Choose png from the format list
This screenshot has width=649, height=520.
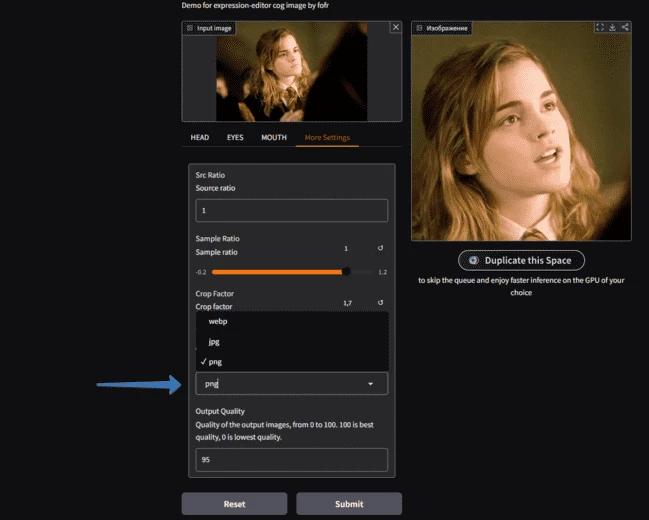tap(292, 362)
